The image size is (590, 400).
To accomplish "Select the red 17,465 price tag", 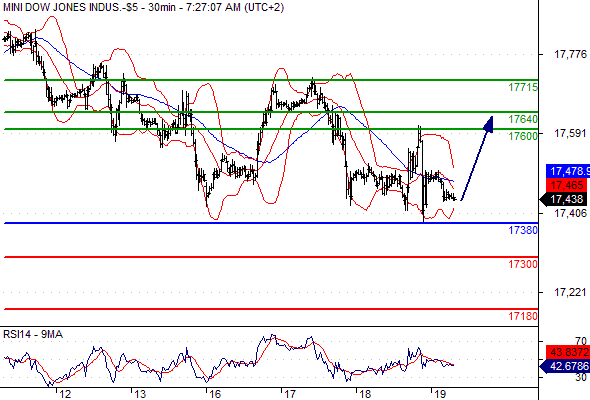I will click(x=566, y=185).
